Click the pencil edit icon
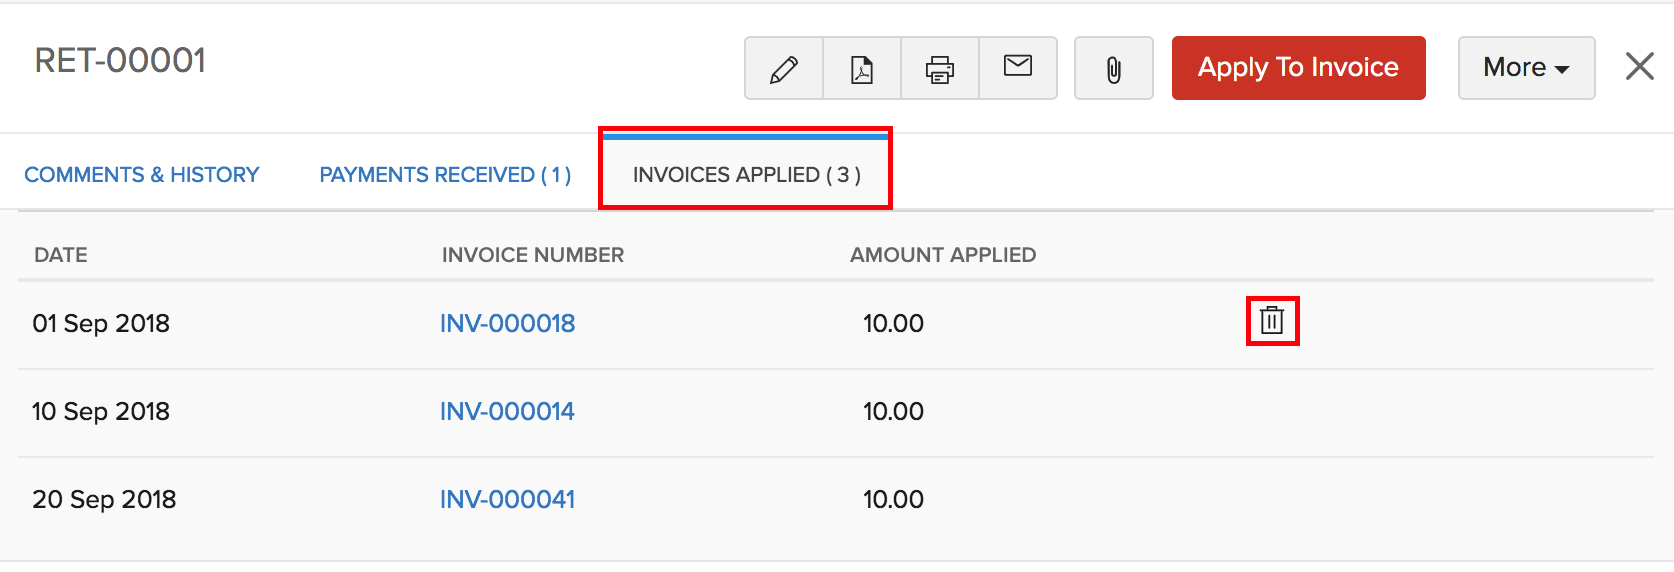Viewport: 1674px width, 572px height. [x=784, y=69]
